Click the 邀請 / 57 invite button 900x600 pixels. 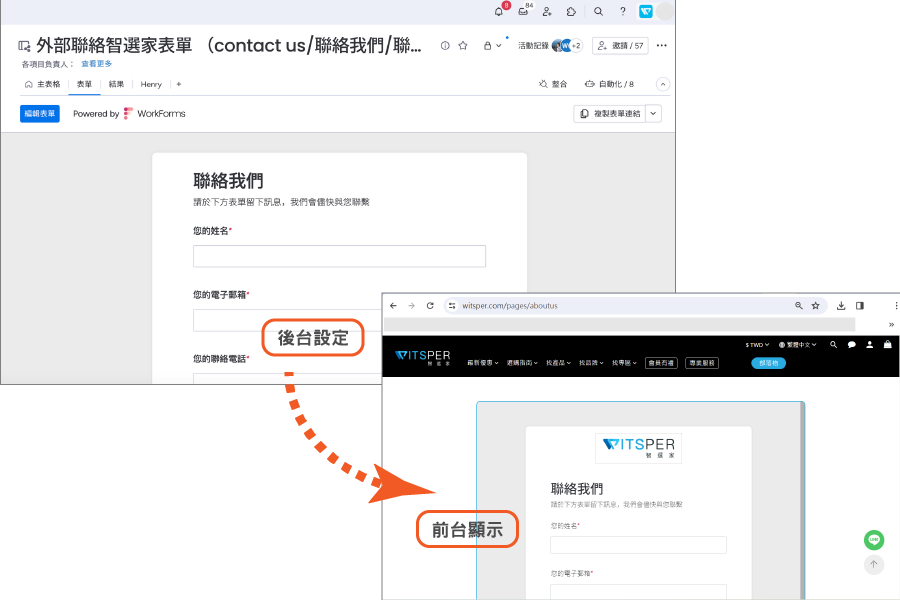point(620,45)
